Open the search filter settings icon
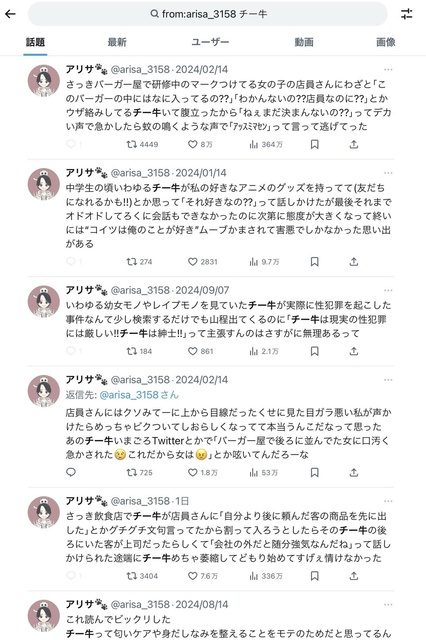This screenshot has width=426, height=640. click(406, 14)
